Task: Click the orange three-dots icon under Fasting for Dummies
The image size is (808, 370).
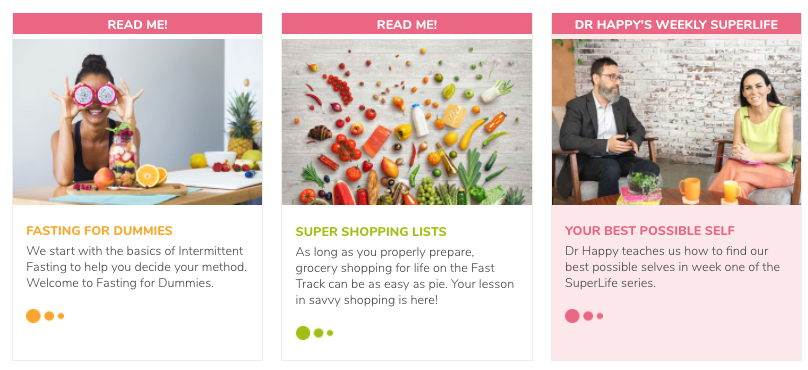Action: 45,316
